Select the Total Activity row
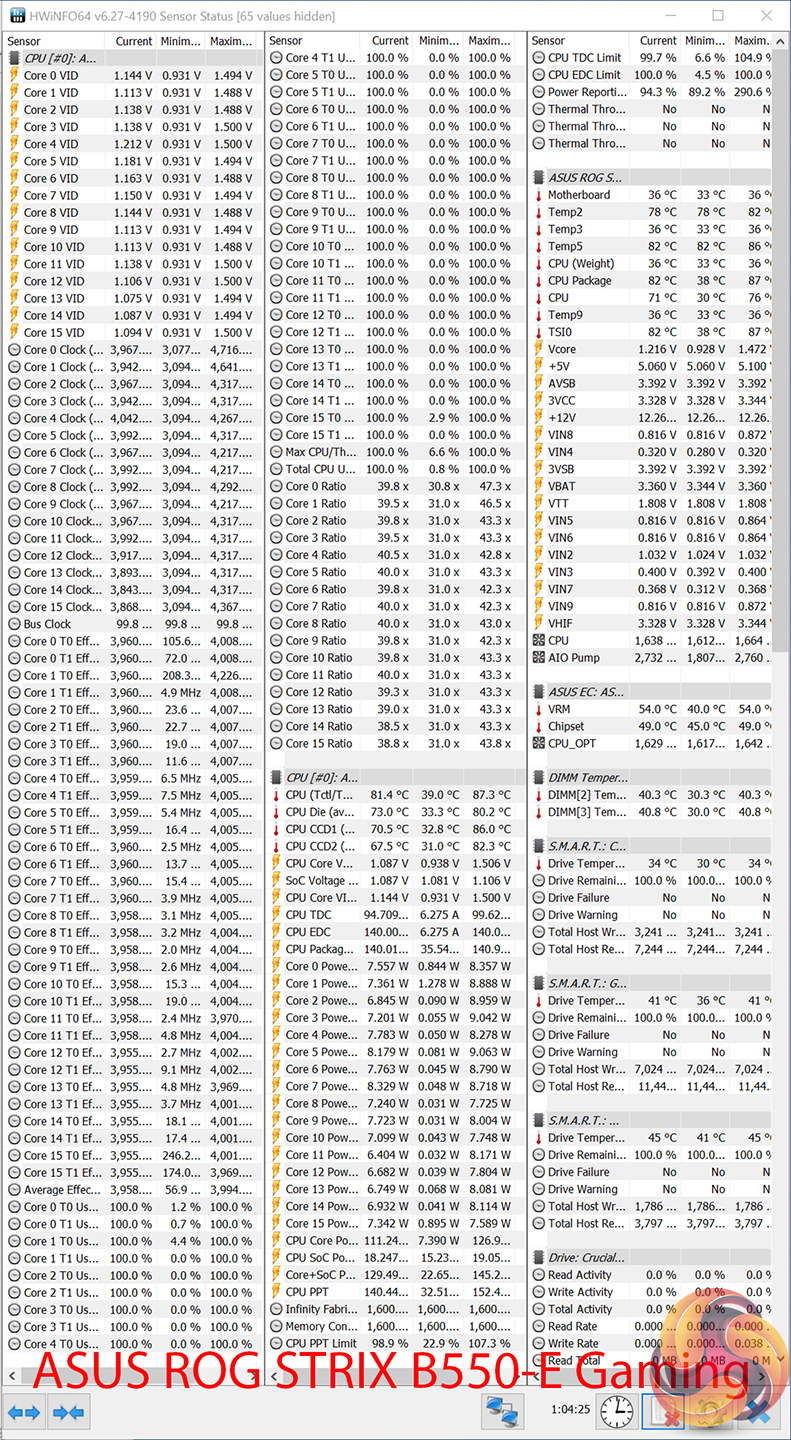This screenshot has height=1440, width=791. click(x=650, y=1309)
